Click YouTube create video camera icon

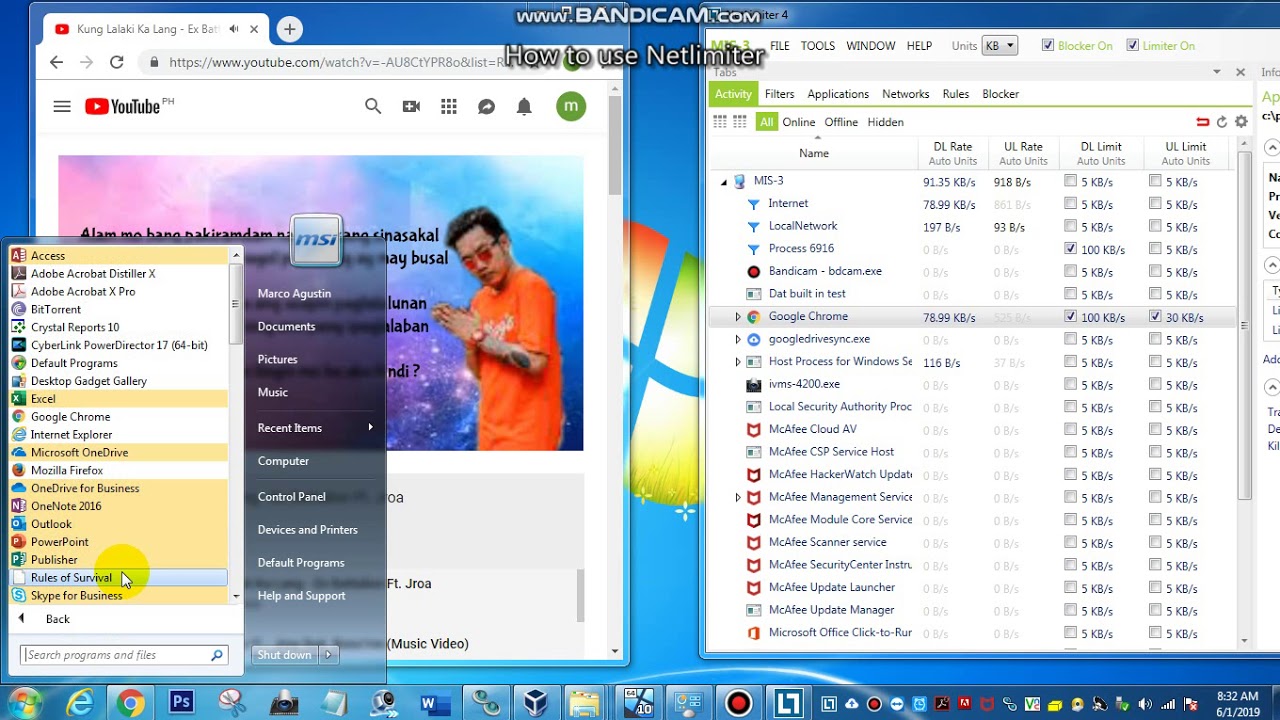pyautogui.click(x=411, y=107)
